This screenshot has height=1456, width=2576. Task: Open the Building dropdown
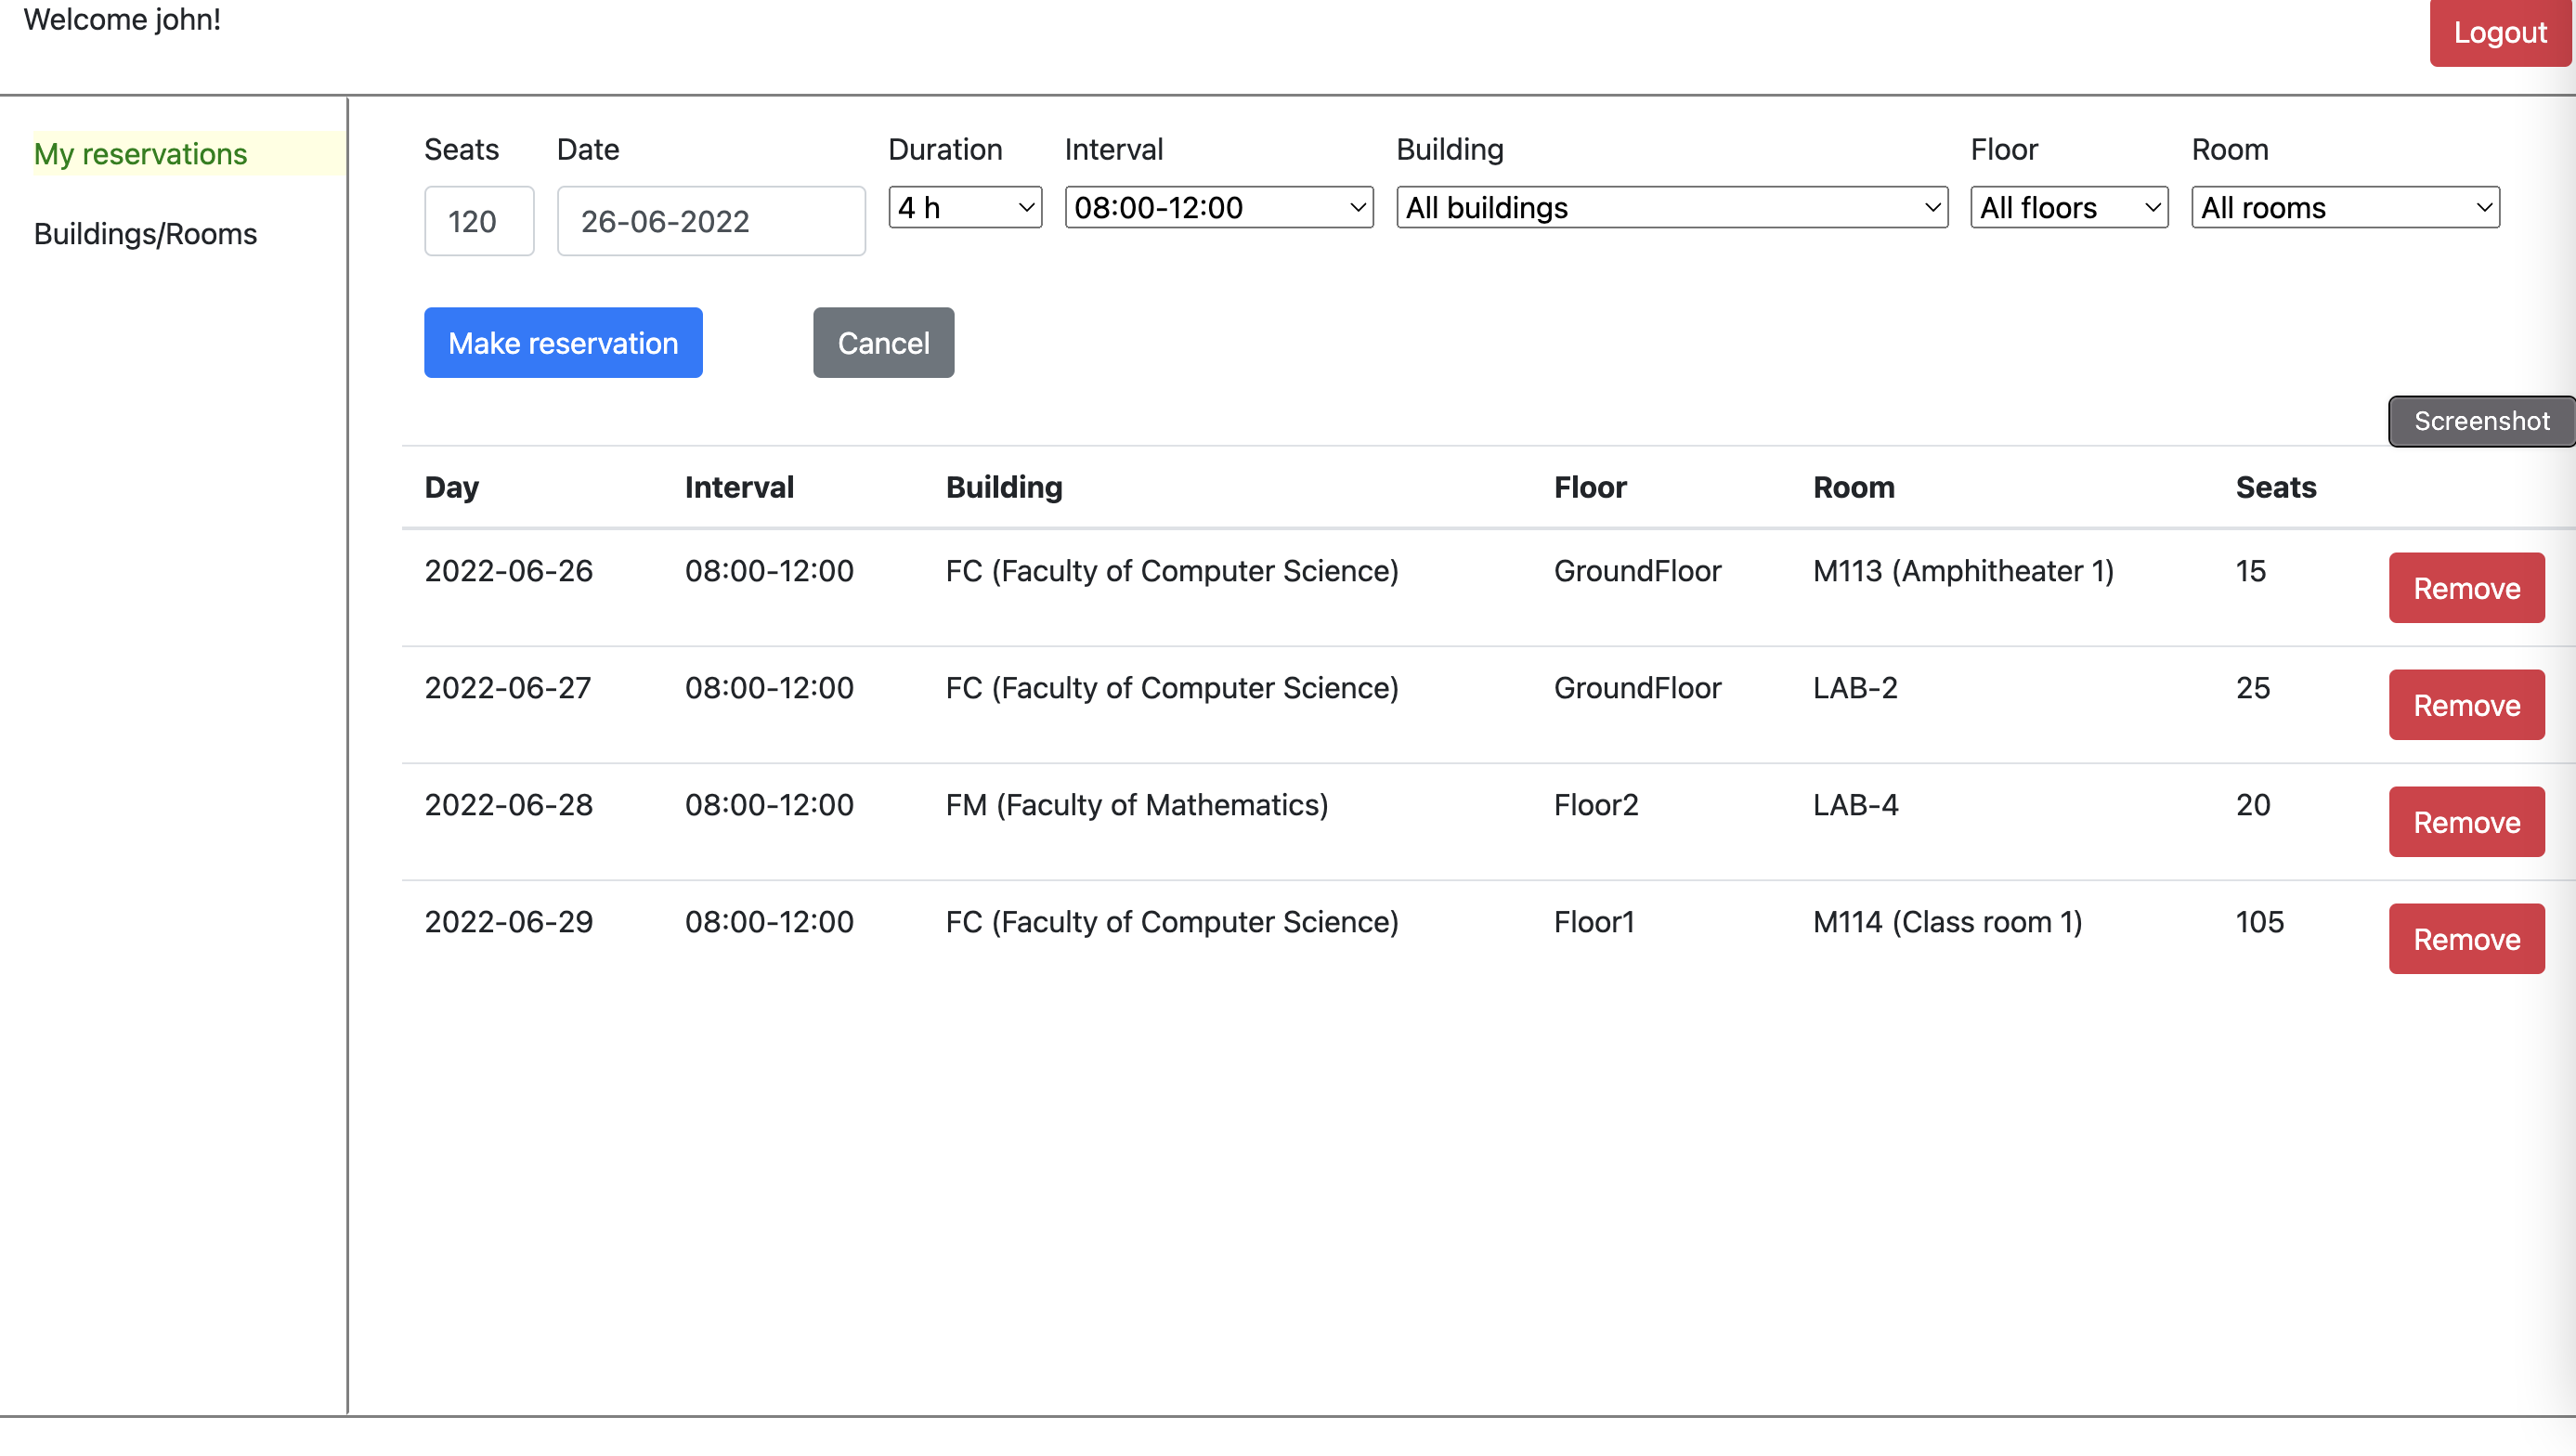pyautogui.click(x=1672, y=207)
